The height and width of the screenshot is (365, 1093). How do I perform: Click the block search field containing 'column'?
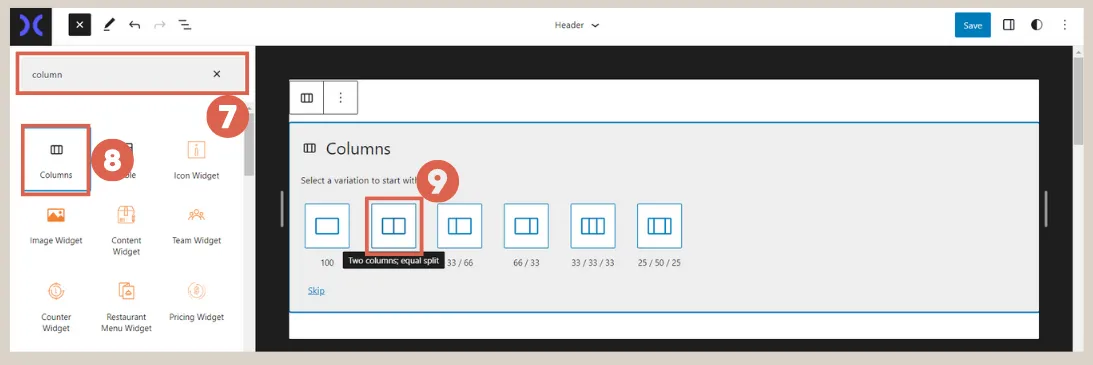point(132,74)
